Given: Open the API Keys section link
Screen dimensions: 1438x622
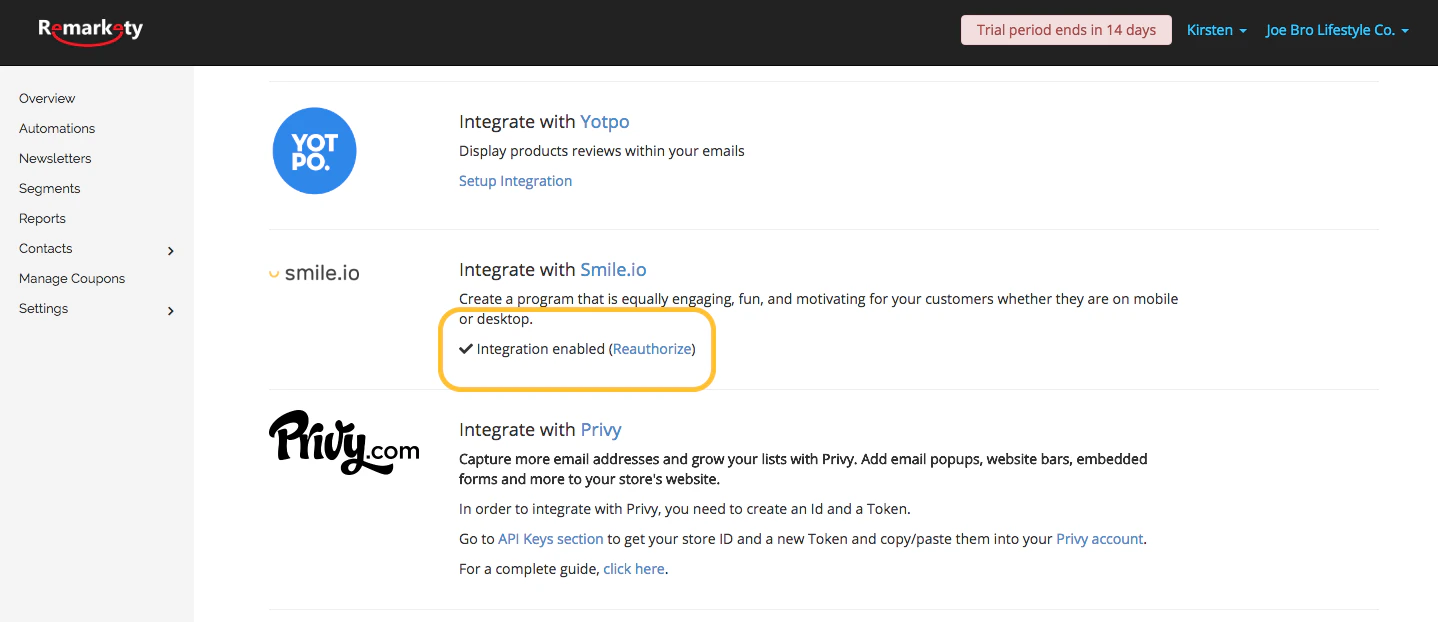Looking at the screenshot, I should 551,539.
